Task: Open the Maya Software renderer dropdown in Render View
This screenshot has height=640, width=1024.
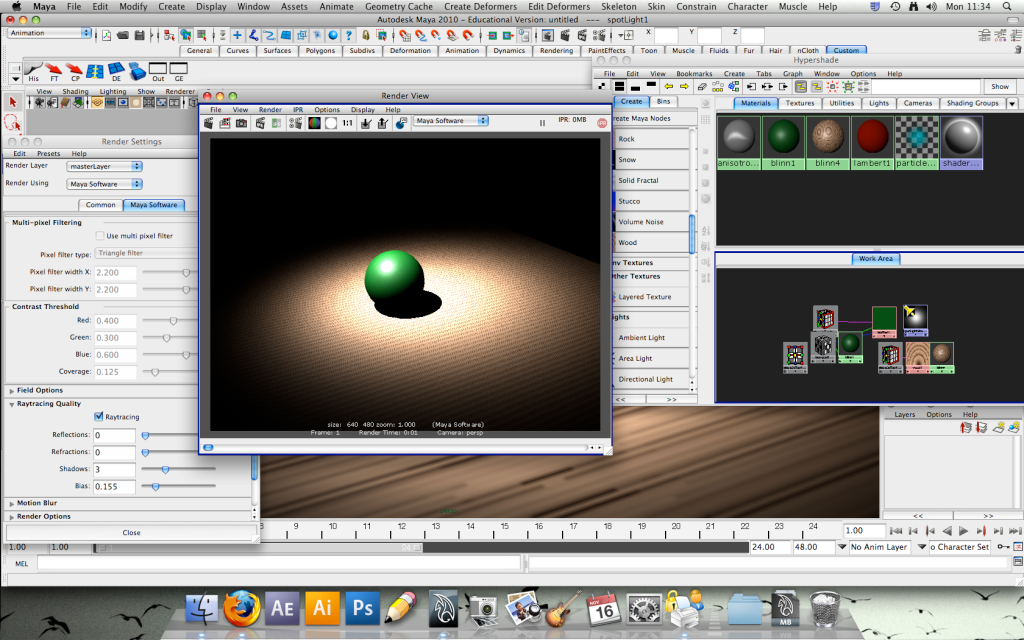Action: (x=451, y=121)
